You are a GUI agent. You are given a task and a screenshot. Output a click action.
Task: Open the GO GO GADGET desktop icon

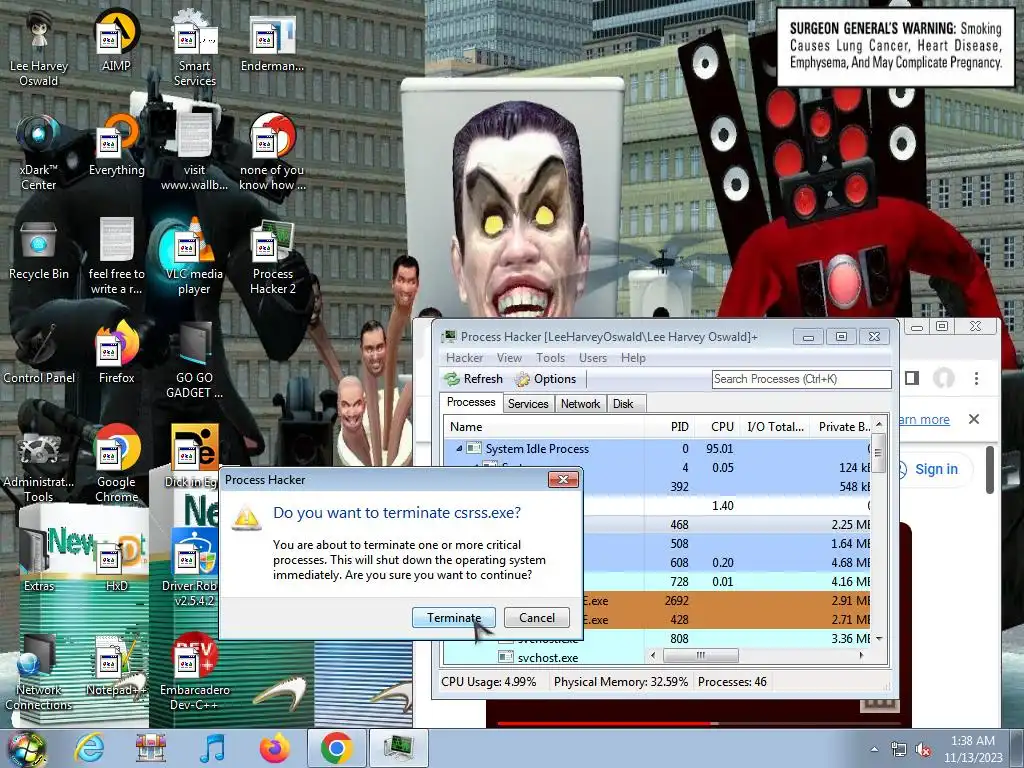click(x=194, y=361)
